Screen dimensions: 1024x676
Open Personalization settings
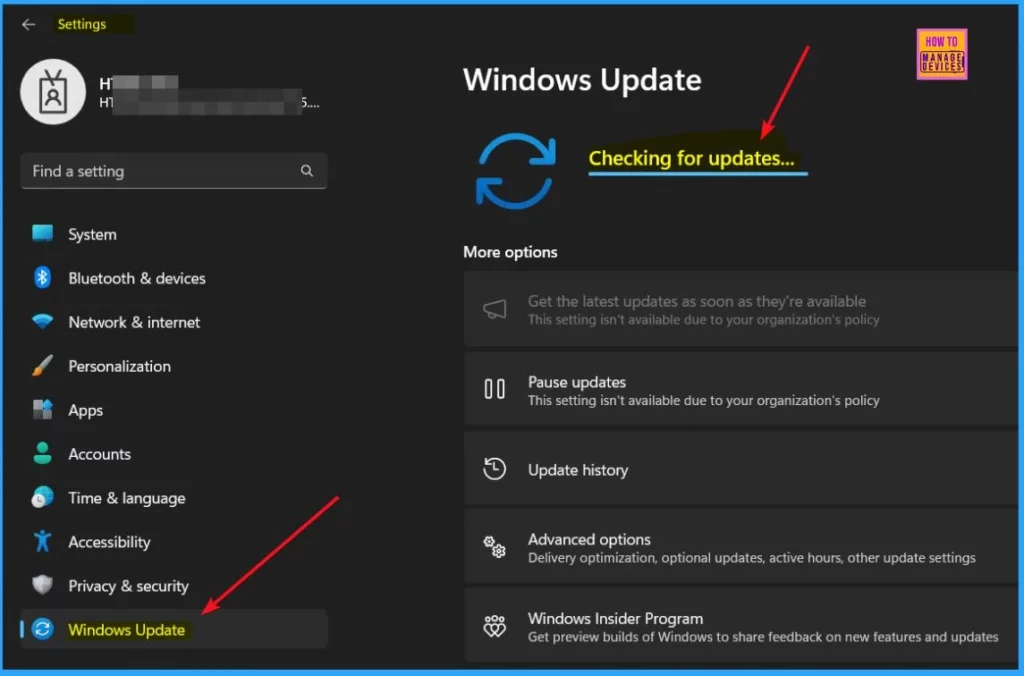(120, 366)
